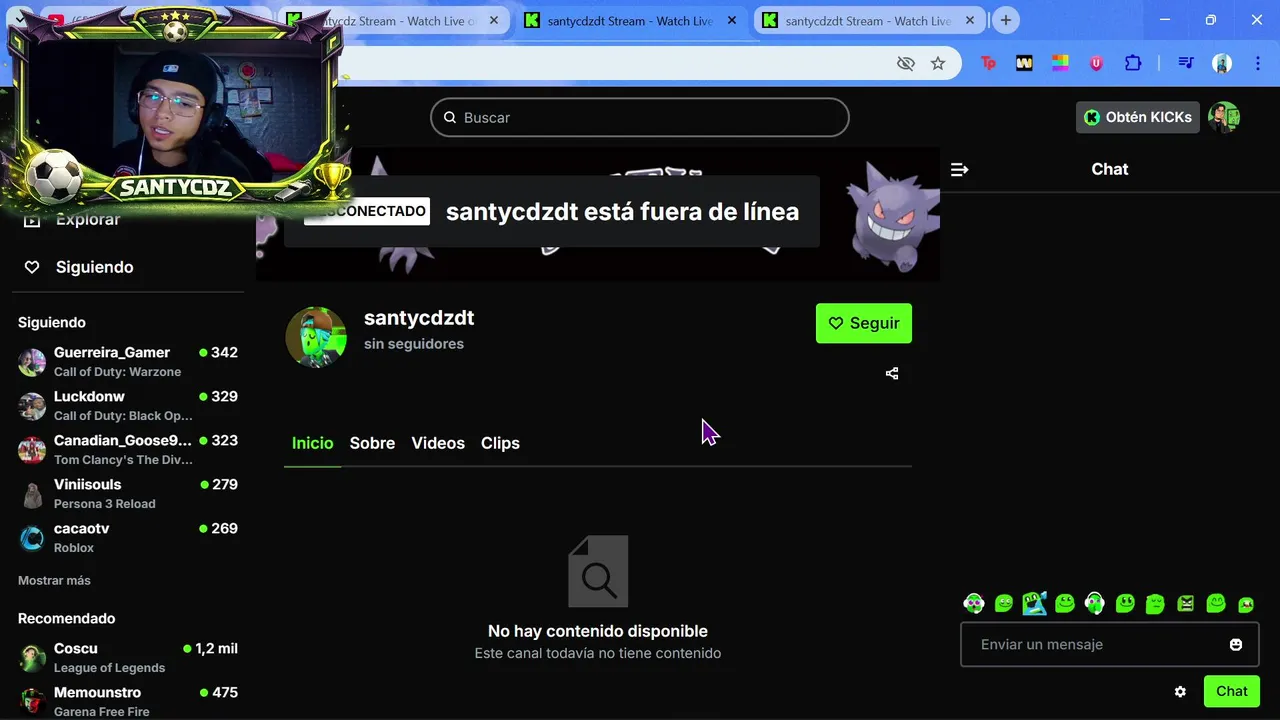Open the black and yellow W extension
1280x720 pixels.
[x=1024, y=63]
